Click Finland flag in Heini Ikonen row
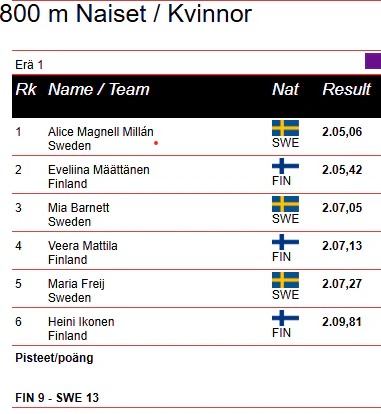The height and width of the screenshot is (414, 381). (x=285, y=318)
